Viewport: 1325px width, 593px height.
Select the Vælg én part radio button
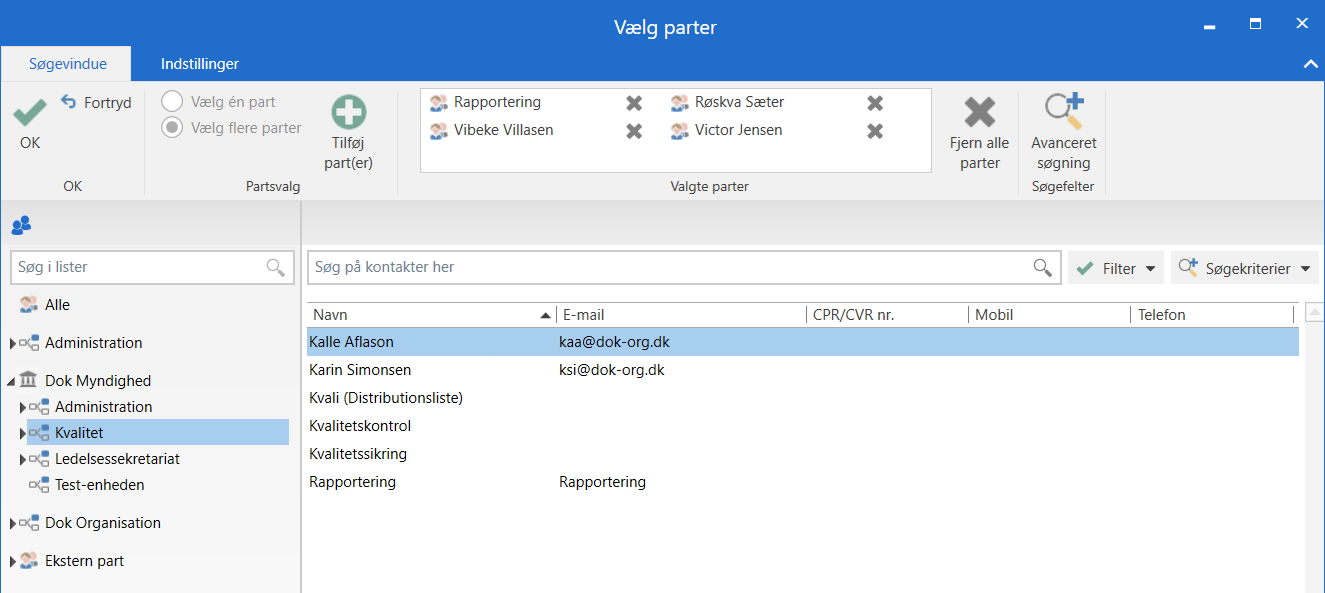coord(172,102)
